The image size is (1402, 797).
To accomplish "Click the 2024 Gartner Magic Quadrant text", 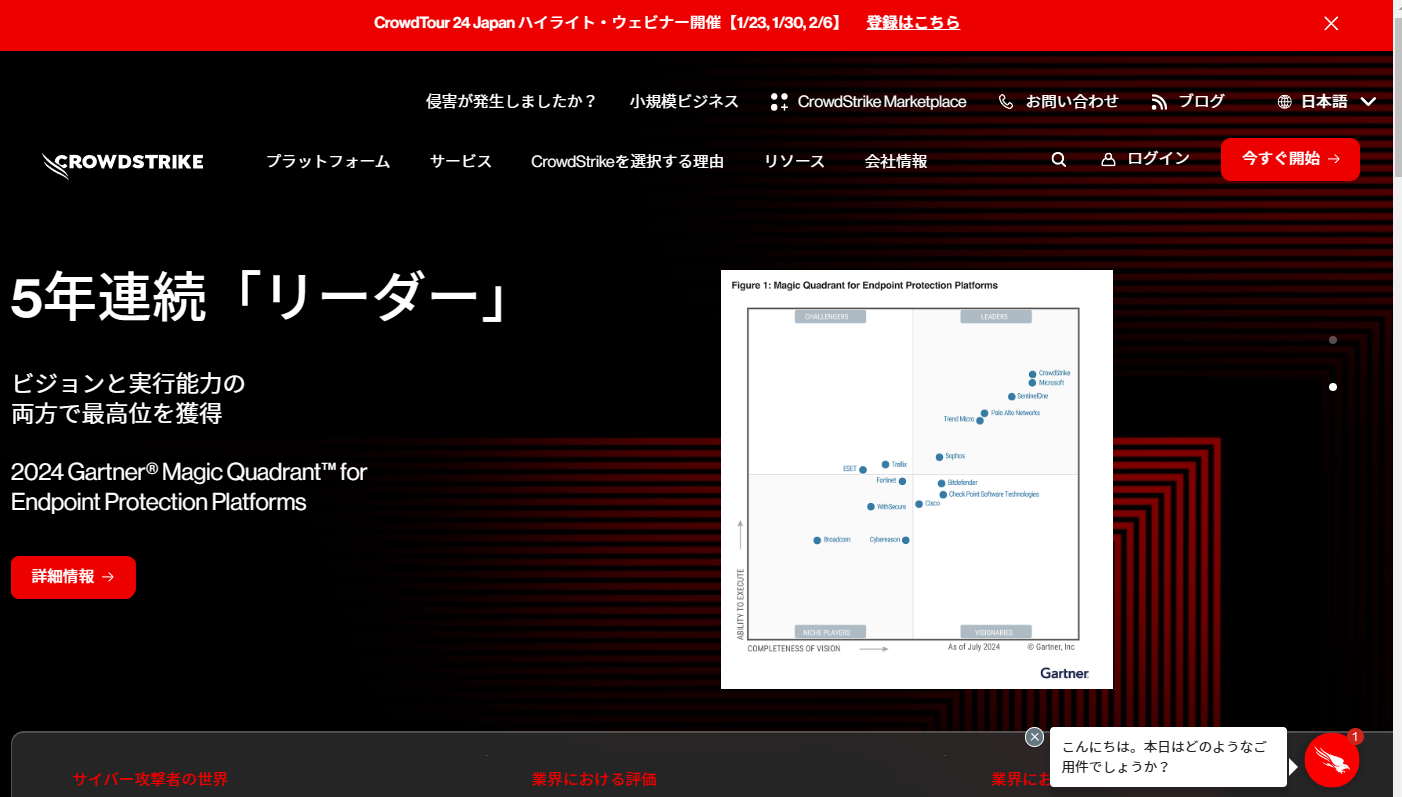I will click(x=189, y=486).
